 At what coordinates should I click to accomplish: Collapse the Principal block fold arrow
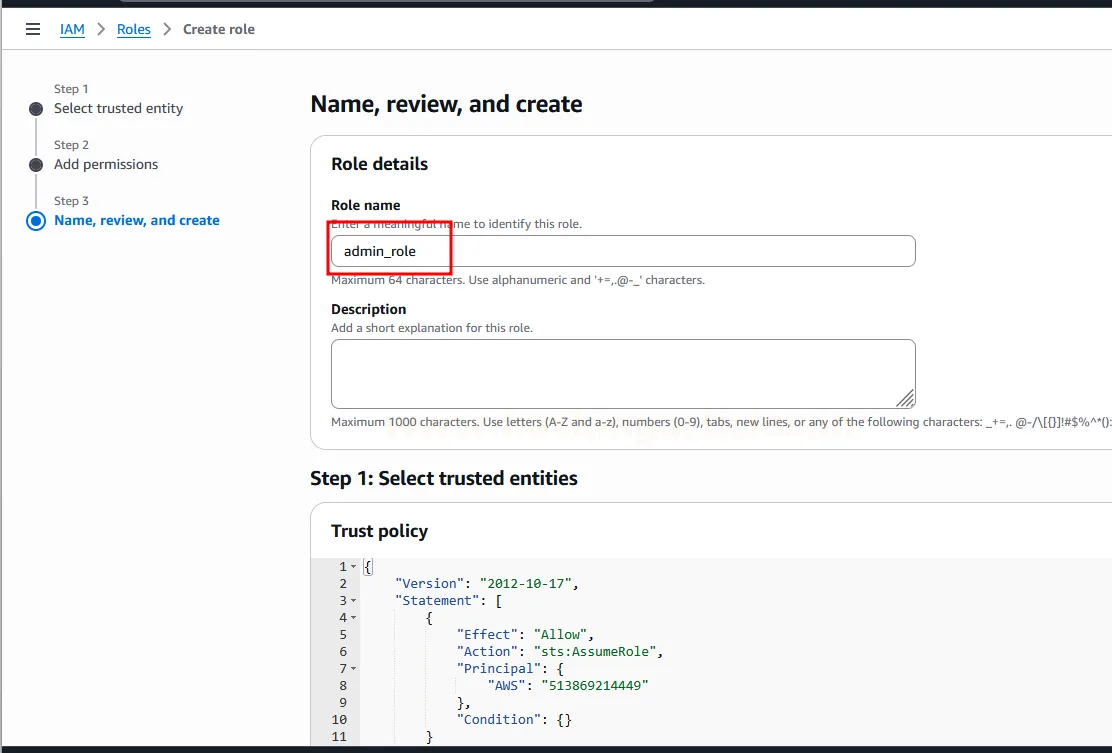click(x=353, y=668)
